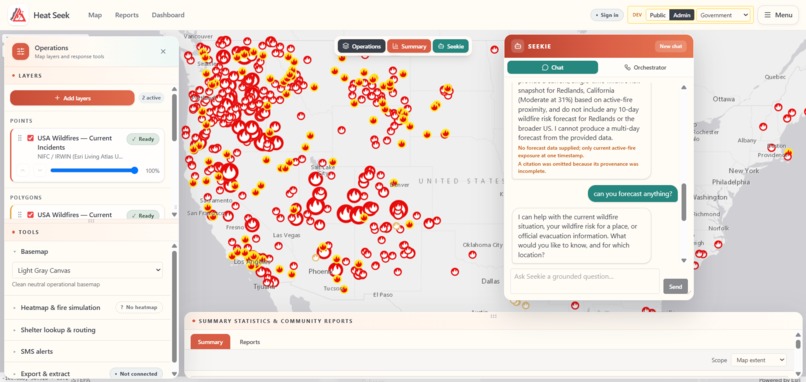The image size is (806, 382).
Task: Expand Shelter lookup & routing section
Action: (58, 330)
